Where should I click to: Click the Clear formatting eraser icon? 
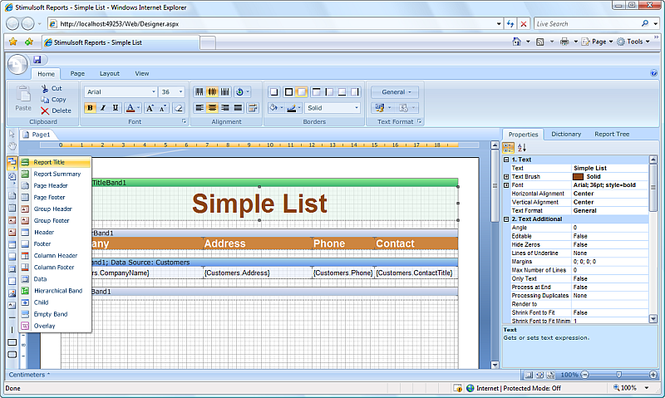click(x=179, y=108)
